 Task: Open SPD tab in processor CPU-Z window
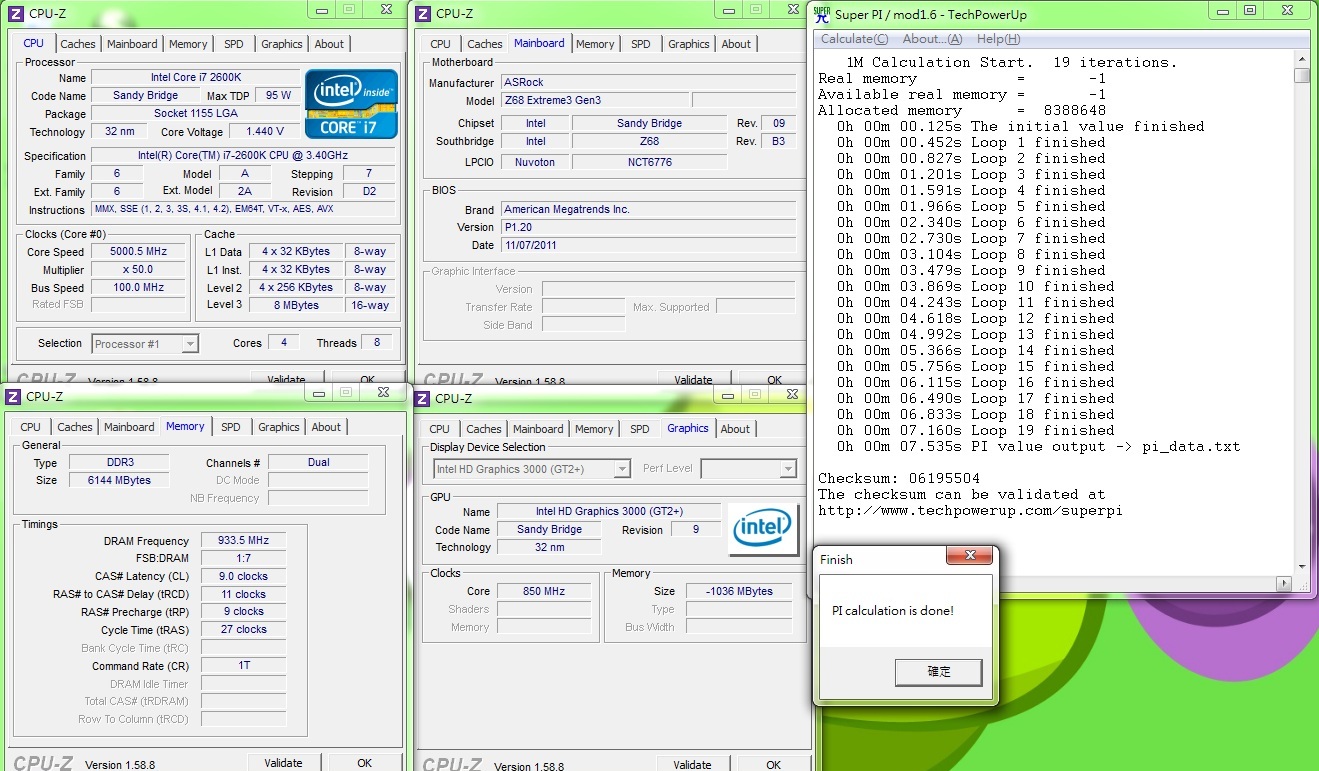[233, 44]
